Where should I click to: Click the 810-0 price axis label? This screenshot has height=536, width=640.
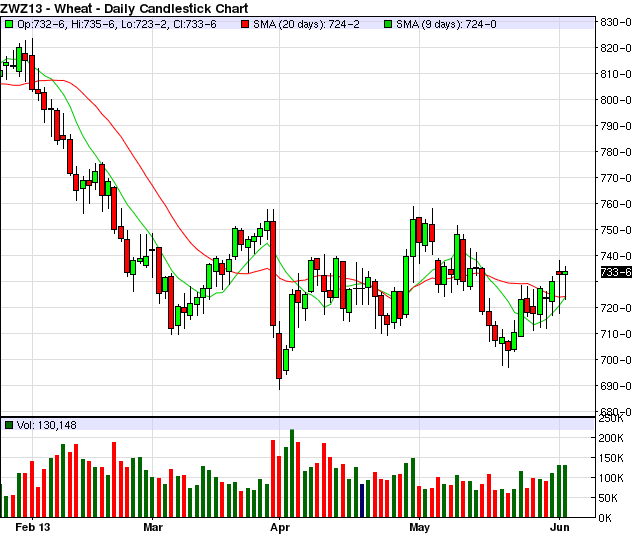[x=616, y=74]
